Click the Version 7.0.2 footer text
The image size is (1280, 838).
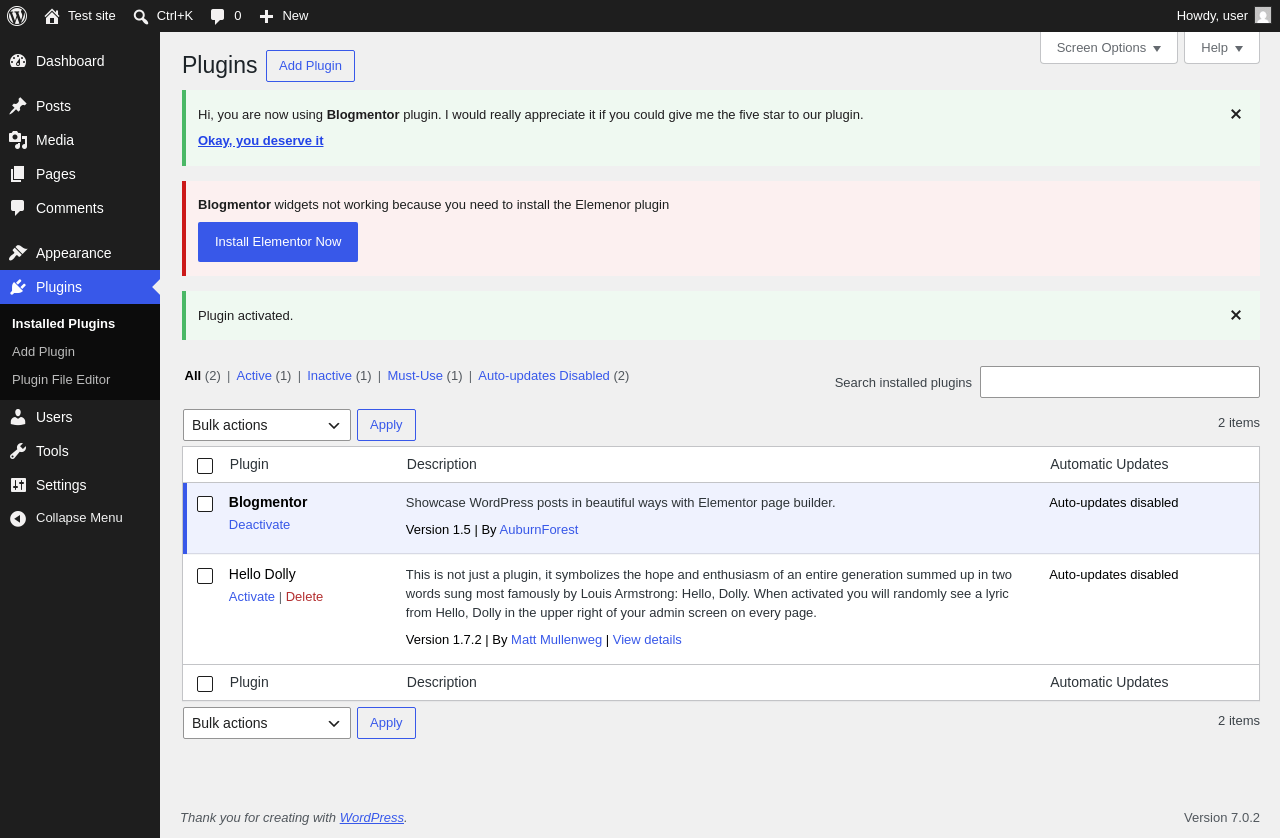click(x=1222, y=818)
